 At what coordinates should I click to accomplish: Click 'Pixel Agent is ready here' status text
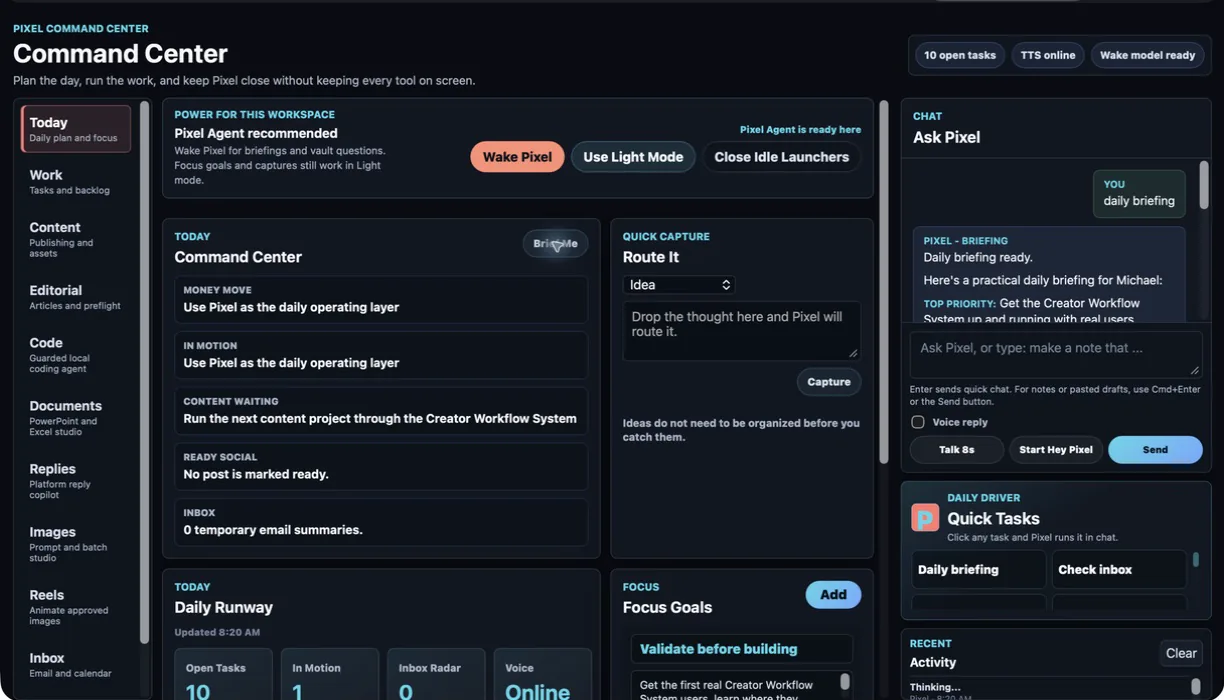point(800,130)
